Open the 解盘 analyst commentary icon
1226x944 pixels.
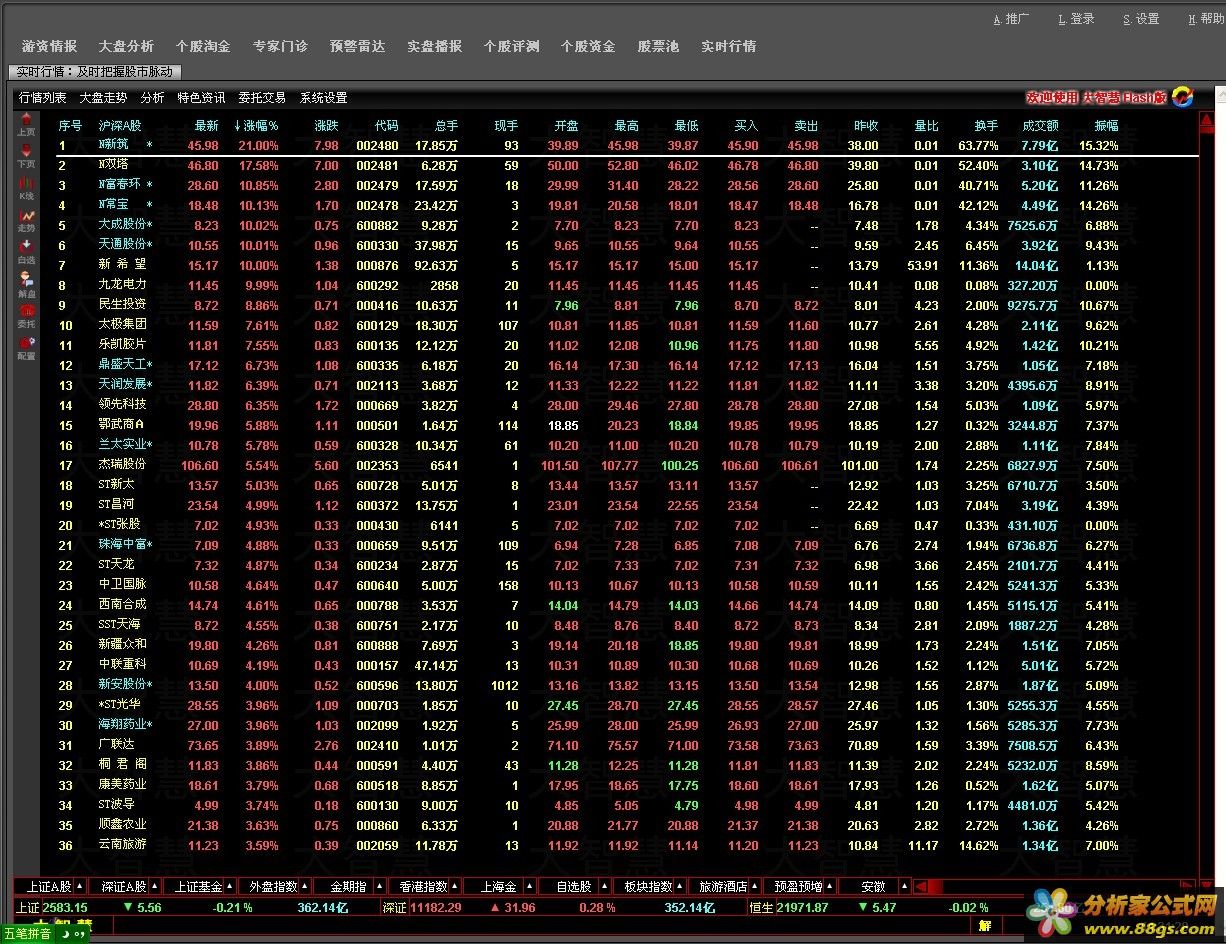[x=26, y=285]
